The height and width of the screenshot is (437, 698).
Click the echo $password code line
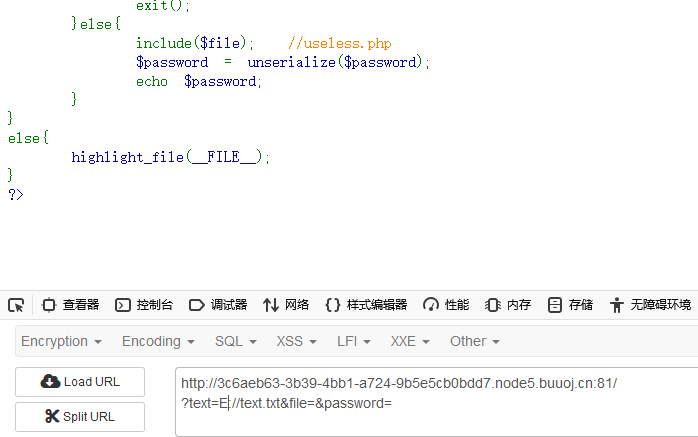pyautogui.click(x=199, y=81)
